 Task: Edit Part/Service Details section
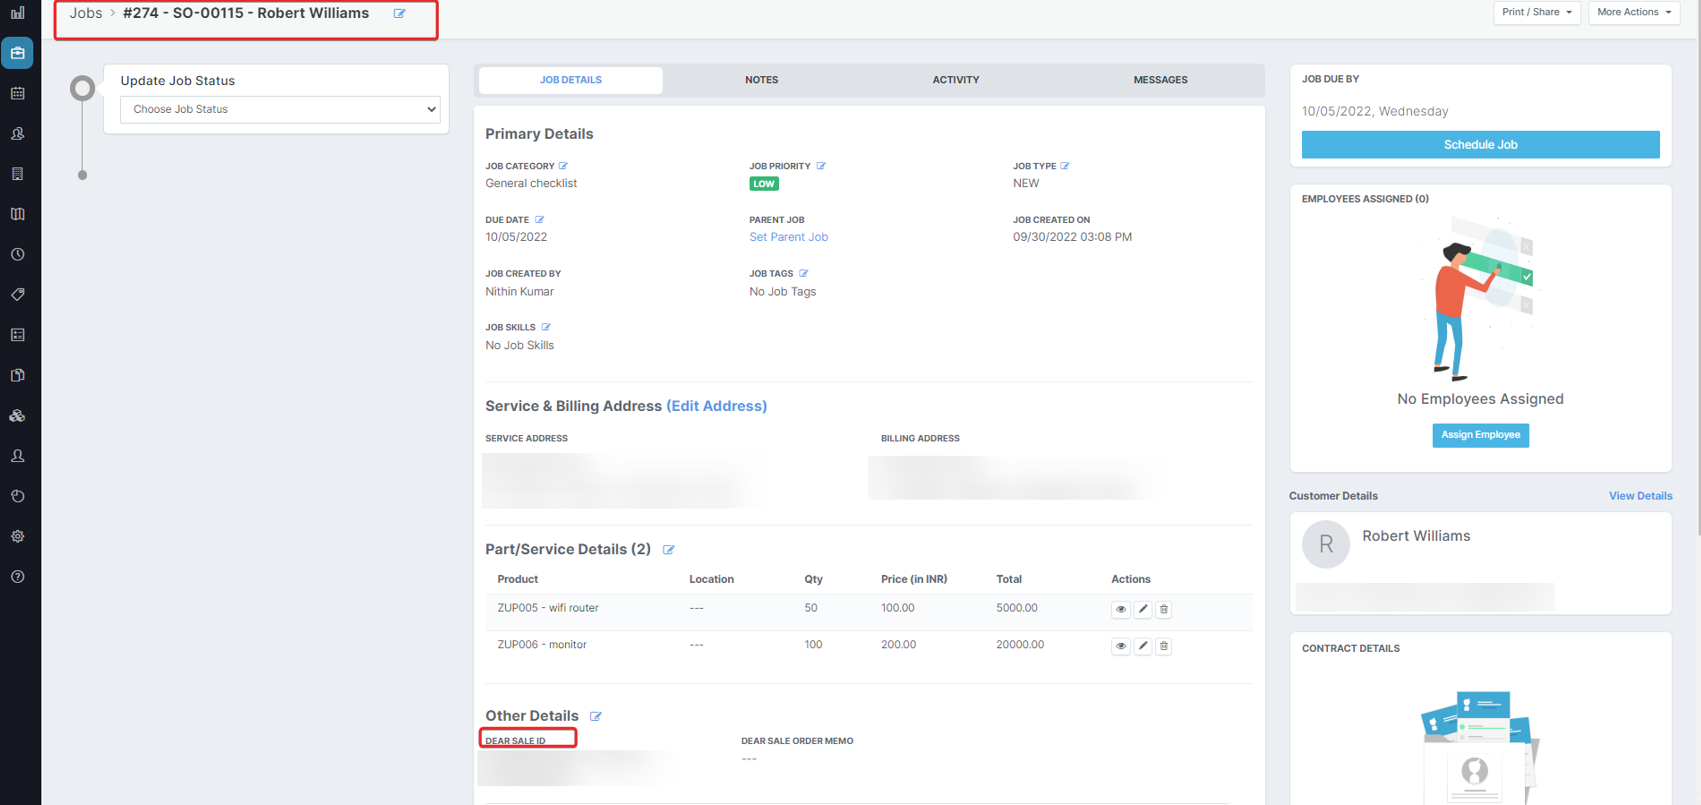(669, 550)
